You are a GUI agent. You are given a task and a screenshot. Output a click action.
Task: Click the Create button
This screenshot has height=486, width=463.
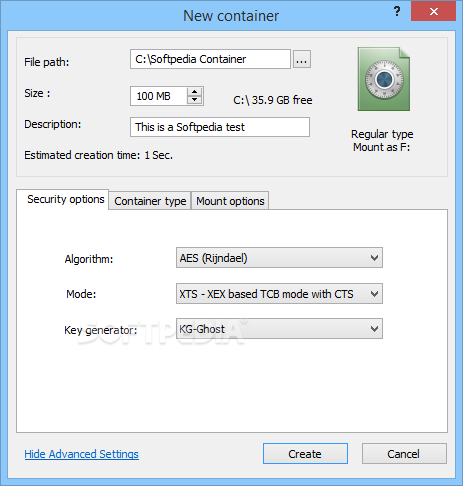point(305,454)
